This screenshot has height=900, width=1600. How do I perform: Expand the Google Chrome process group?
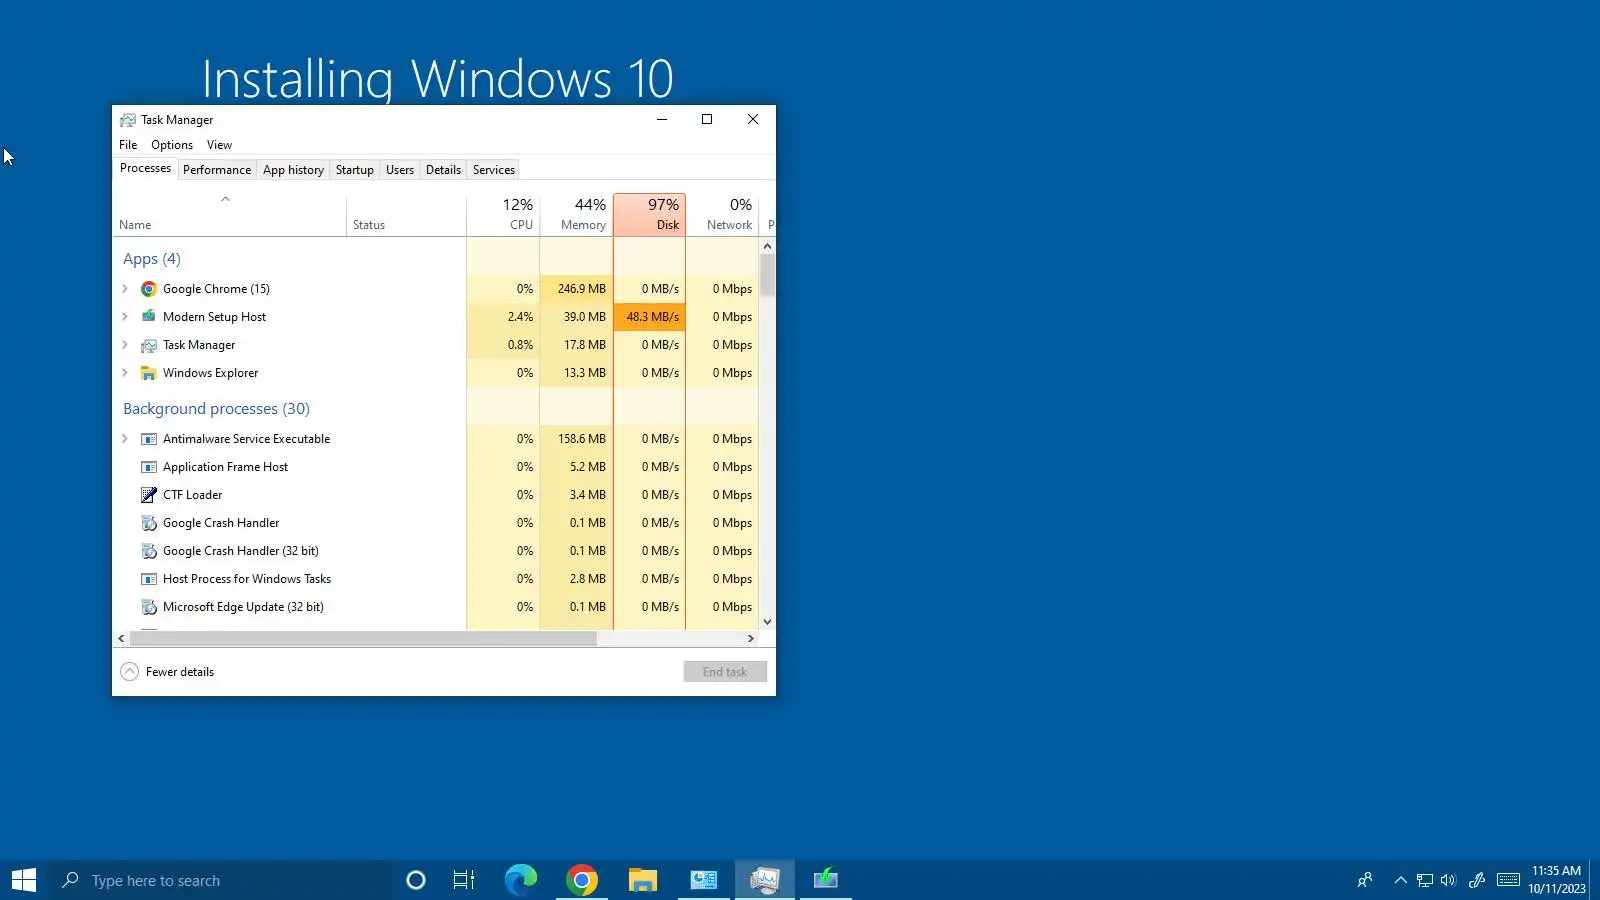pyautogui.click(x=125, y=289)
